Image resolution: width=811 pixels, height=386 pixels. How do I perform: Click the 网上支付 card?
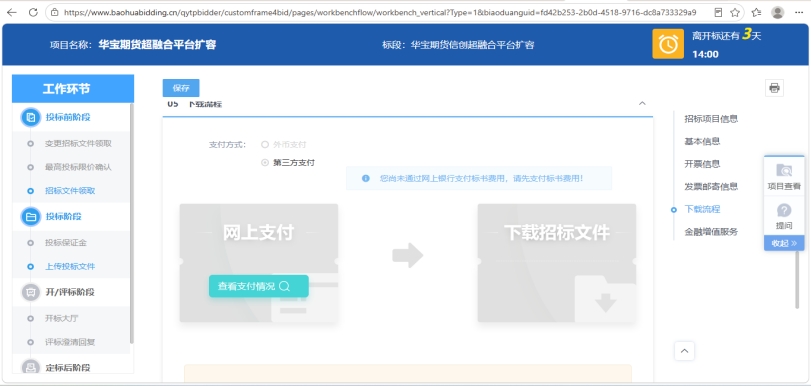click(x=259, y=263)
